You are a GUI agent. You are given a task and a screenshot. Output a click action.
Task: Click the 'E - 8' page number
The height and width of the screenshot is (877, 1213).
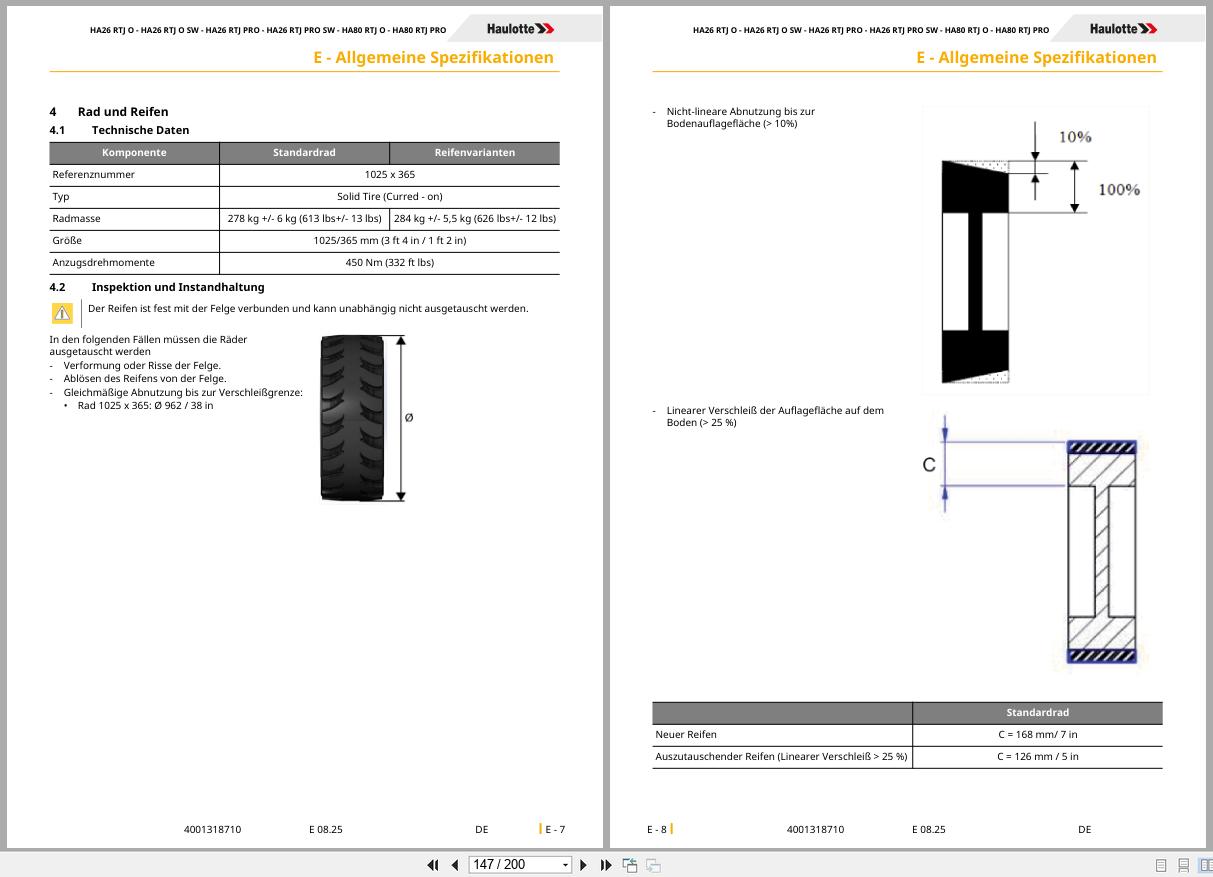pos(657,829)
